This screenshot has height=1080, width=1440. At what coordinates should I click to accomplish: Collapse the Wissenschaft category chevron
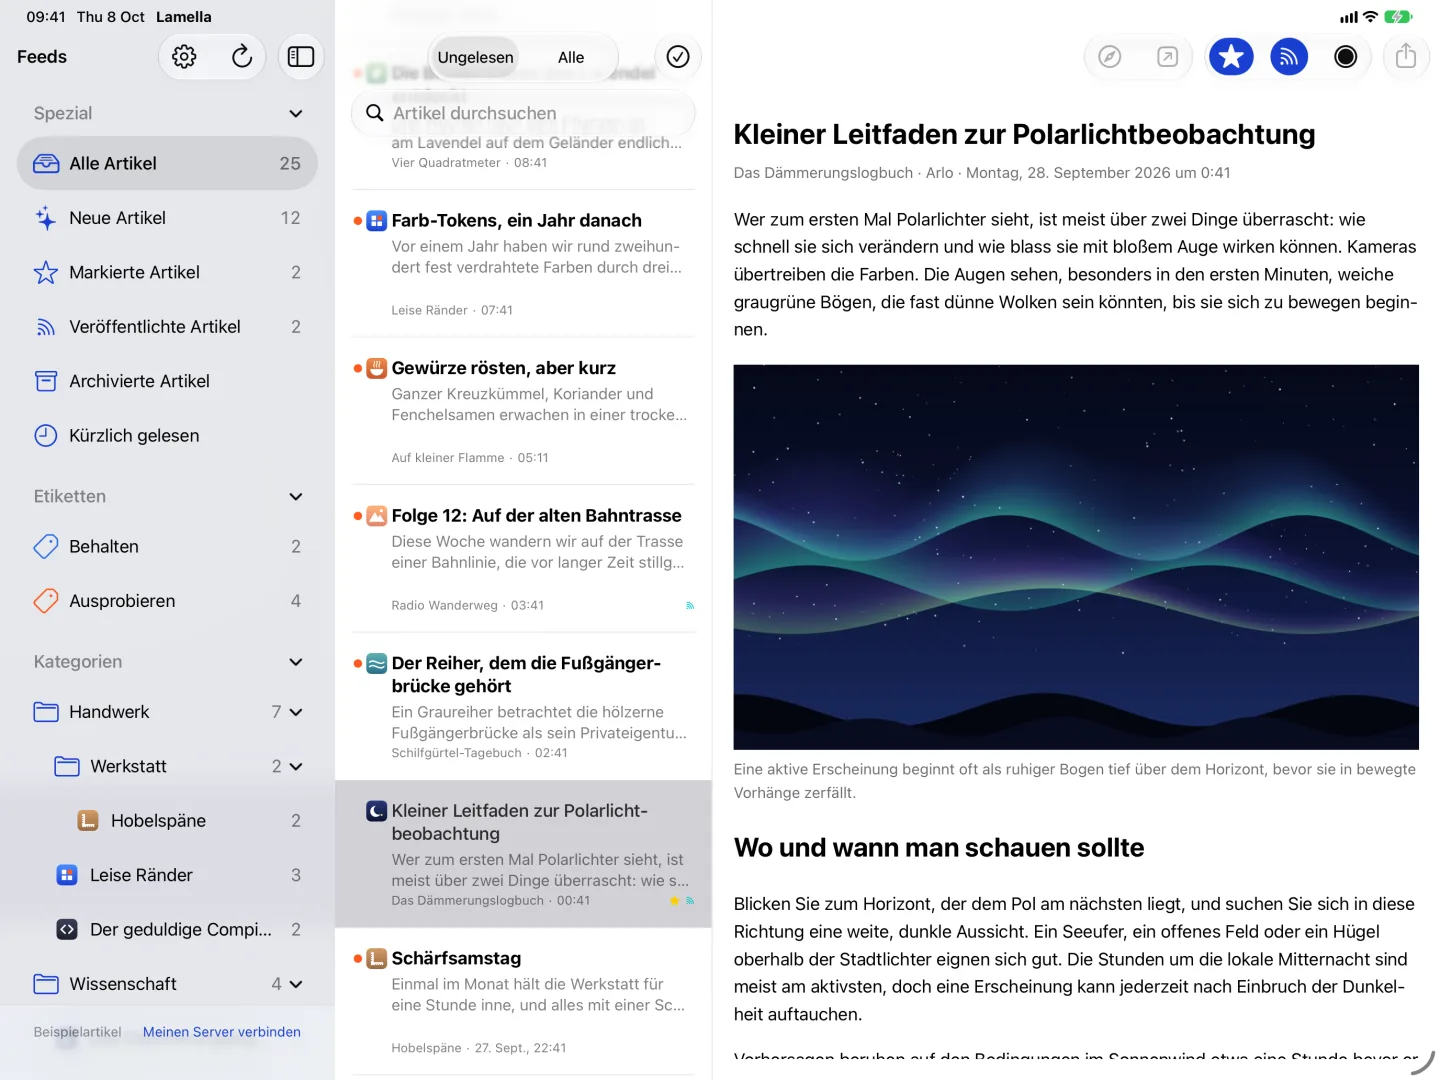[x=296, y=984]
